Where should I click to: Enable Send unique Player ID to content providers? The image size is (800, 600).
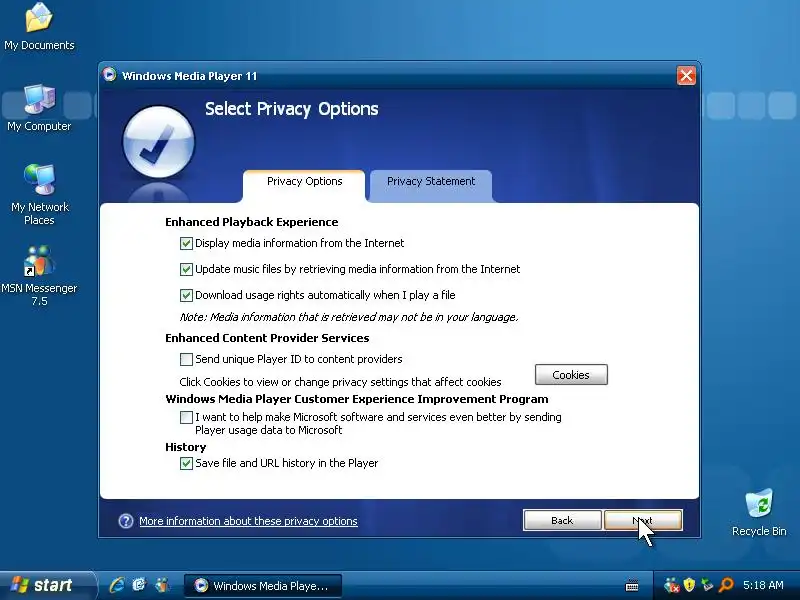pyautogui.click(x=186, y=359)
